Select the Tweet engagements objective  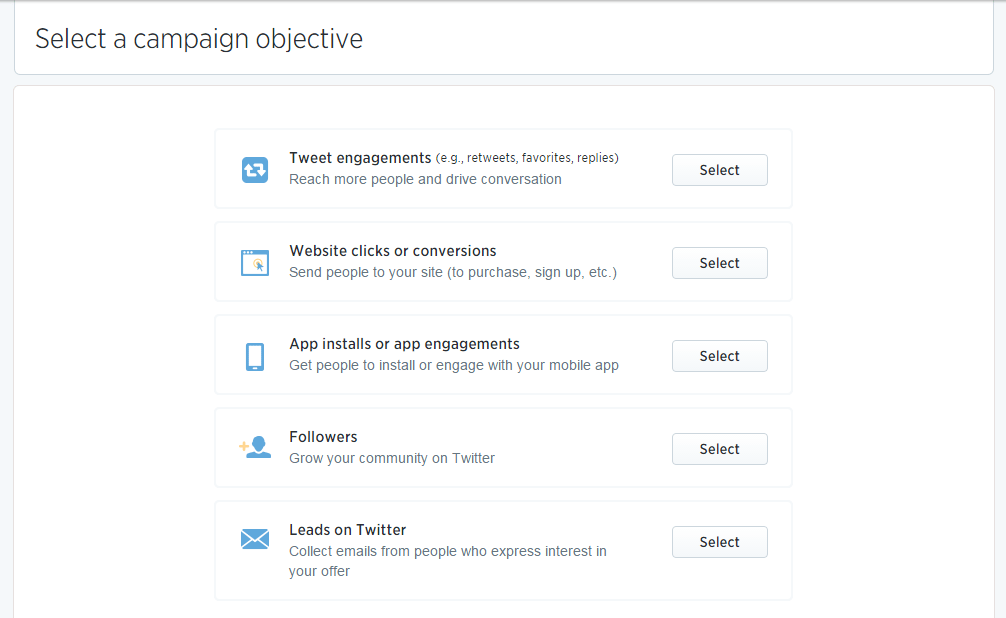(x=719, y=170)
